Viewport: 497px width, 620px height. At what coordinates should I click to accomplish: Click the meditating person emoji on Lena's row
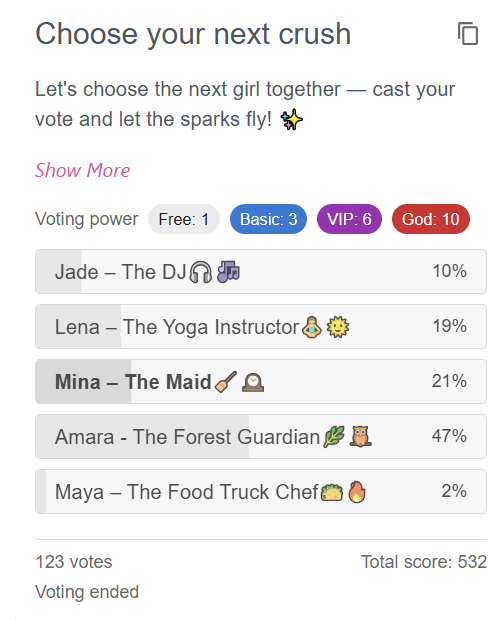click(x=312, y=327)
